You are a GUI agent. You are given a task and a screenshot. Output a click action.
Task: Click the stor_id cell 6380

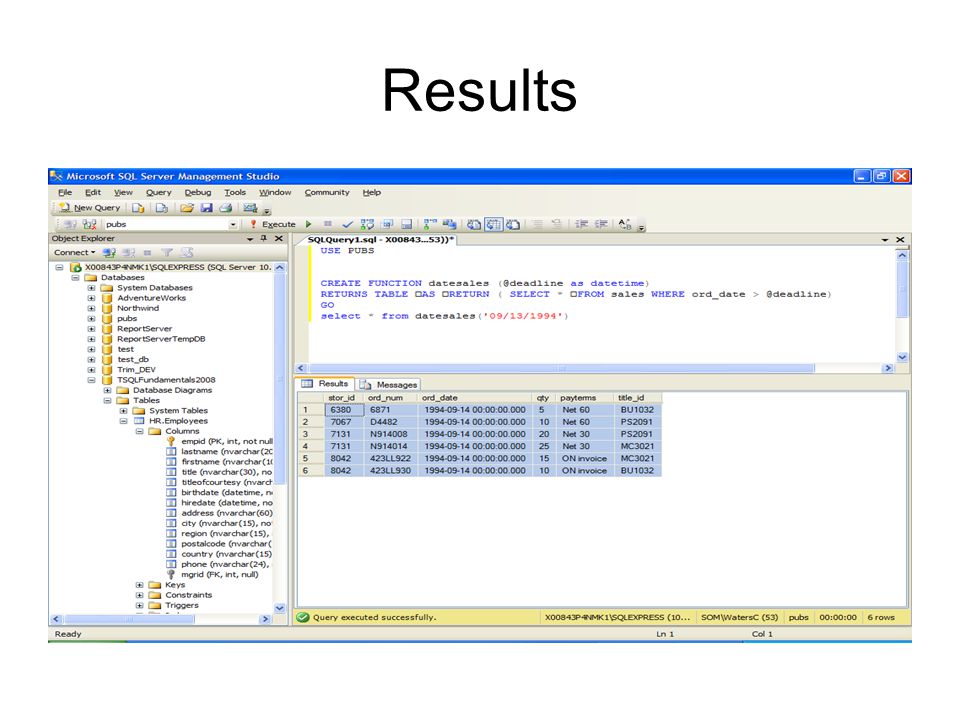click(x=344, y=410)
